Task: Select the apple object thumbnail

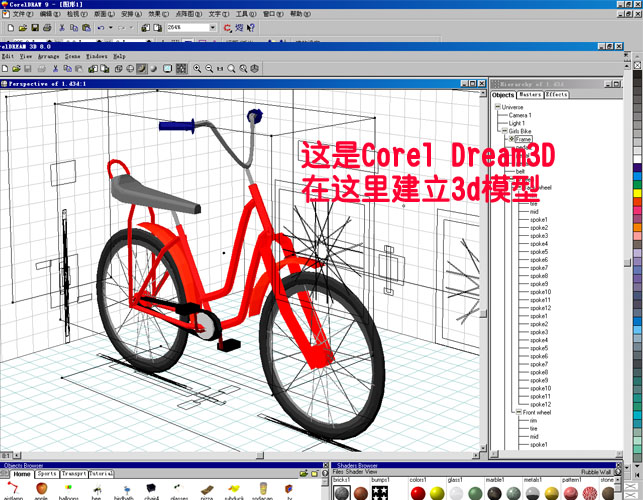Action: 41,489
